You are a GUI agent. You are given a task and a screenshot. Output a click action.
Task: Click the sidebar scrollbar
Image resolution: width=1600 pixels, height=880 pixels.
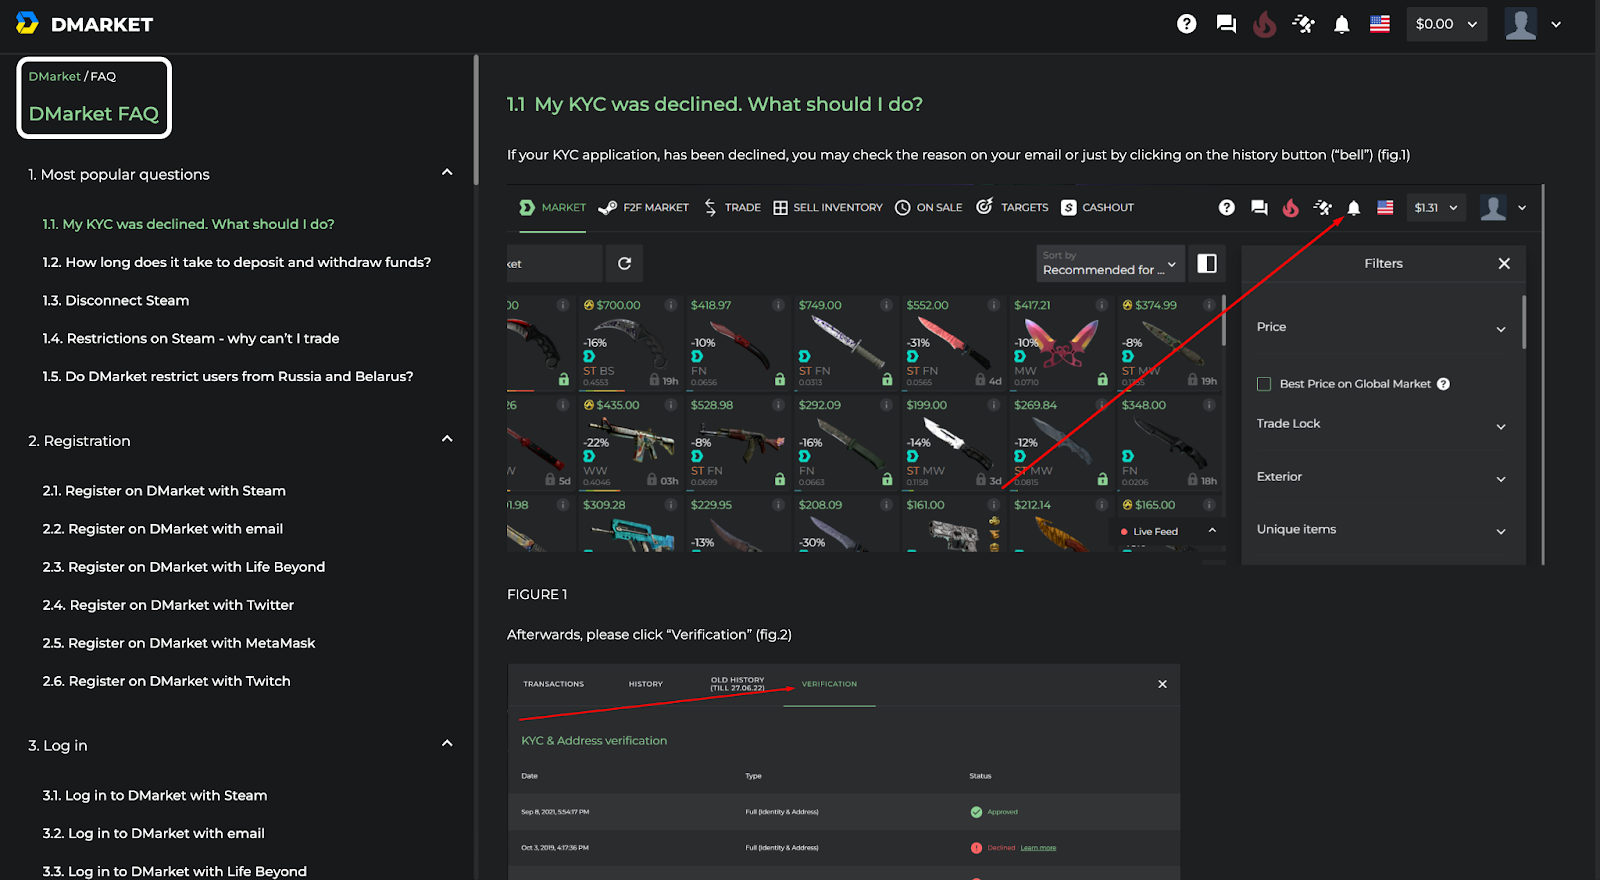tap(476, 120)
